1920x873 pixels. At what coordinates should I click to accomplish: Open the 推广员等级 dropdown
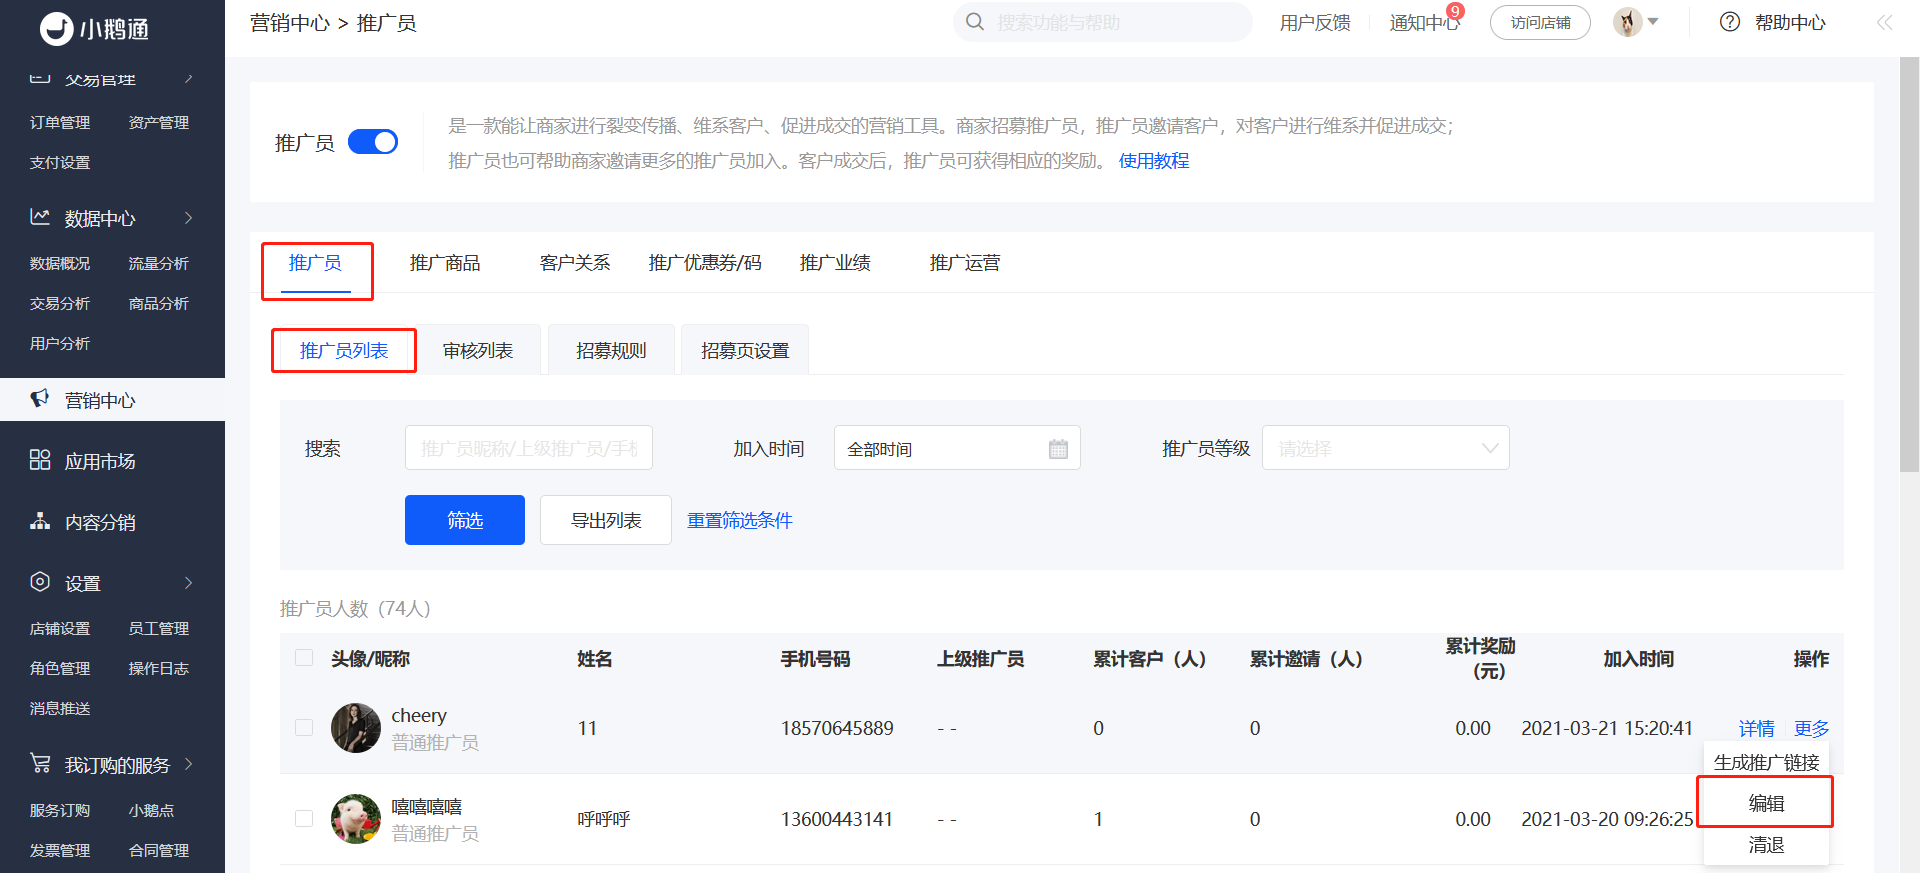click(x=1386, y=448)
